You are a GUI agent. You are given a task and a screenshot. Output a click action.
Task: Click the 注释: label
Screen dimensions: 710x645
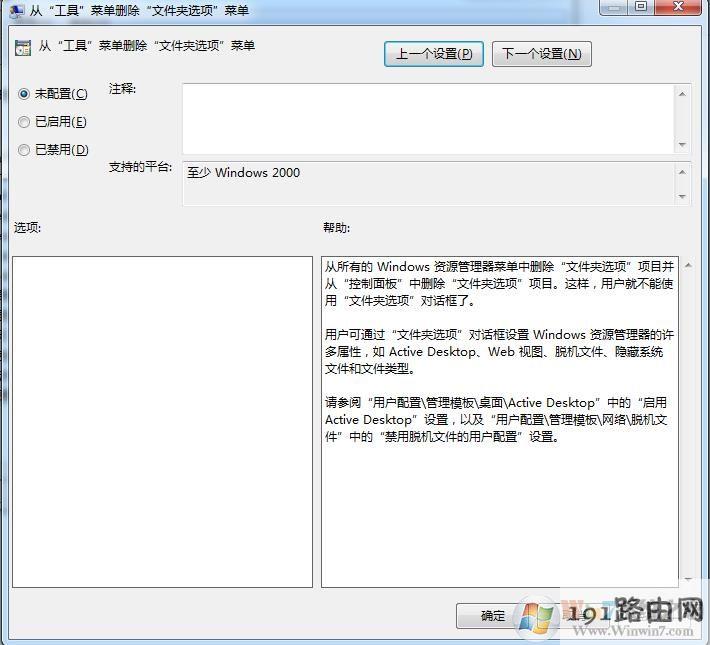pos(122,89)
